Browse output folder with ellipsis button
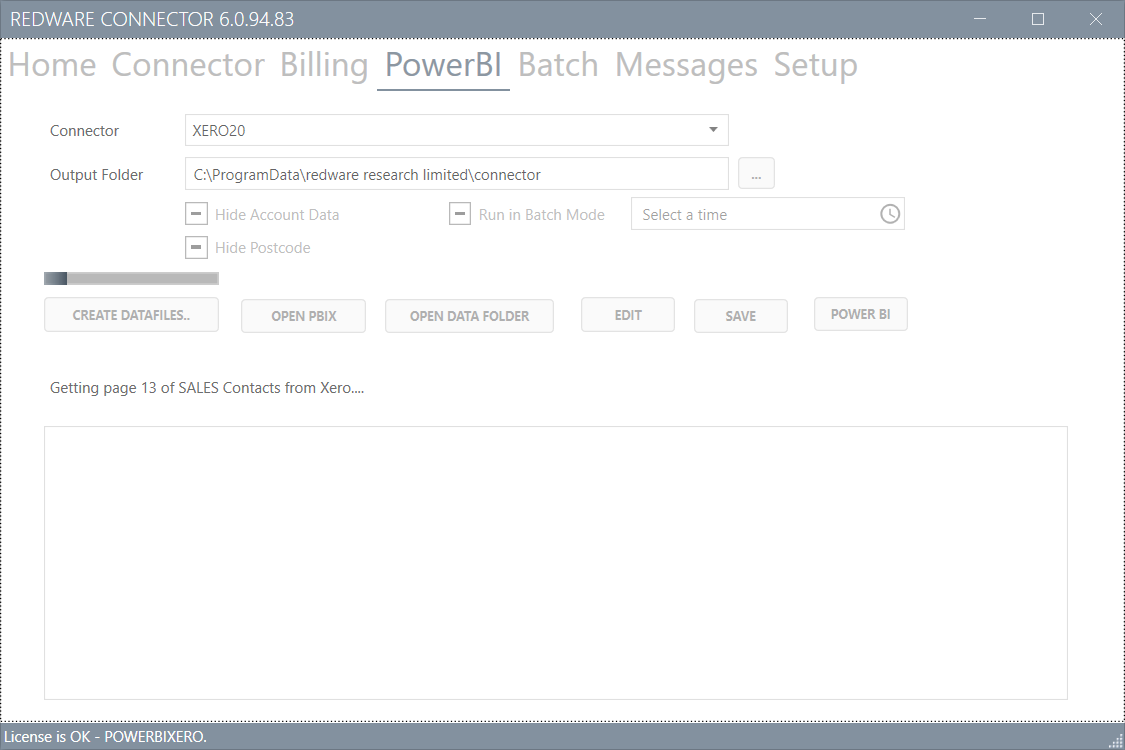This screenshot has width=1125, height=750. (x=756, y=174)
